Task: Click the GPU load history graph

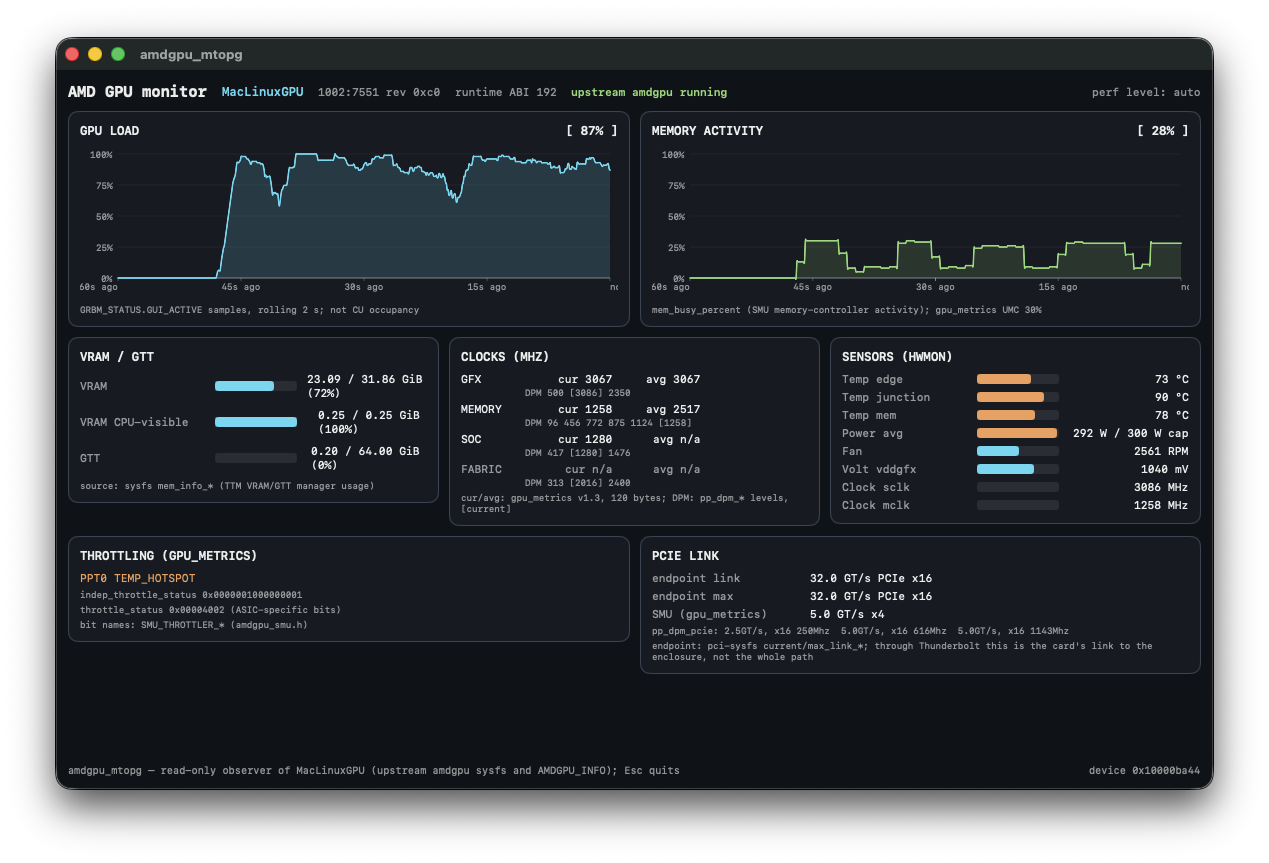Action: click(x=364, y=216)
